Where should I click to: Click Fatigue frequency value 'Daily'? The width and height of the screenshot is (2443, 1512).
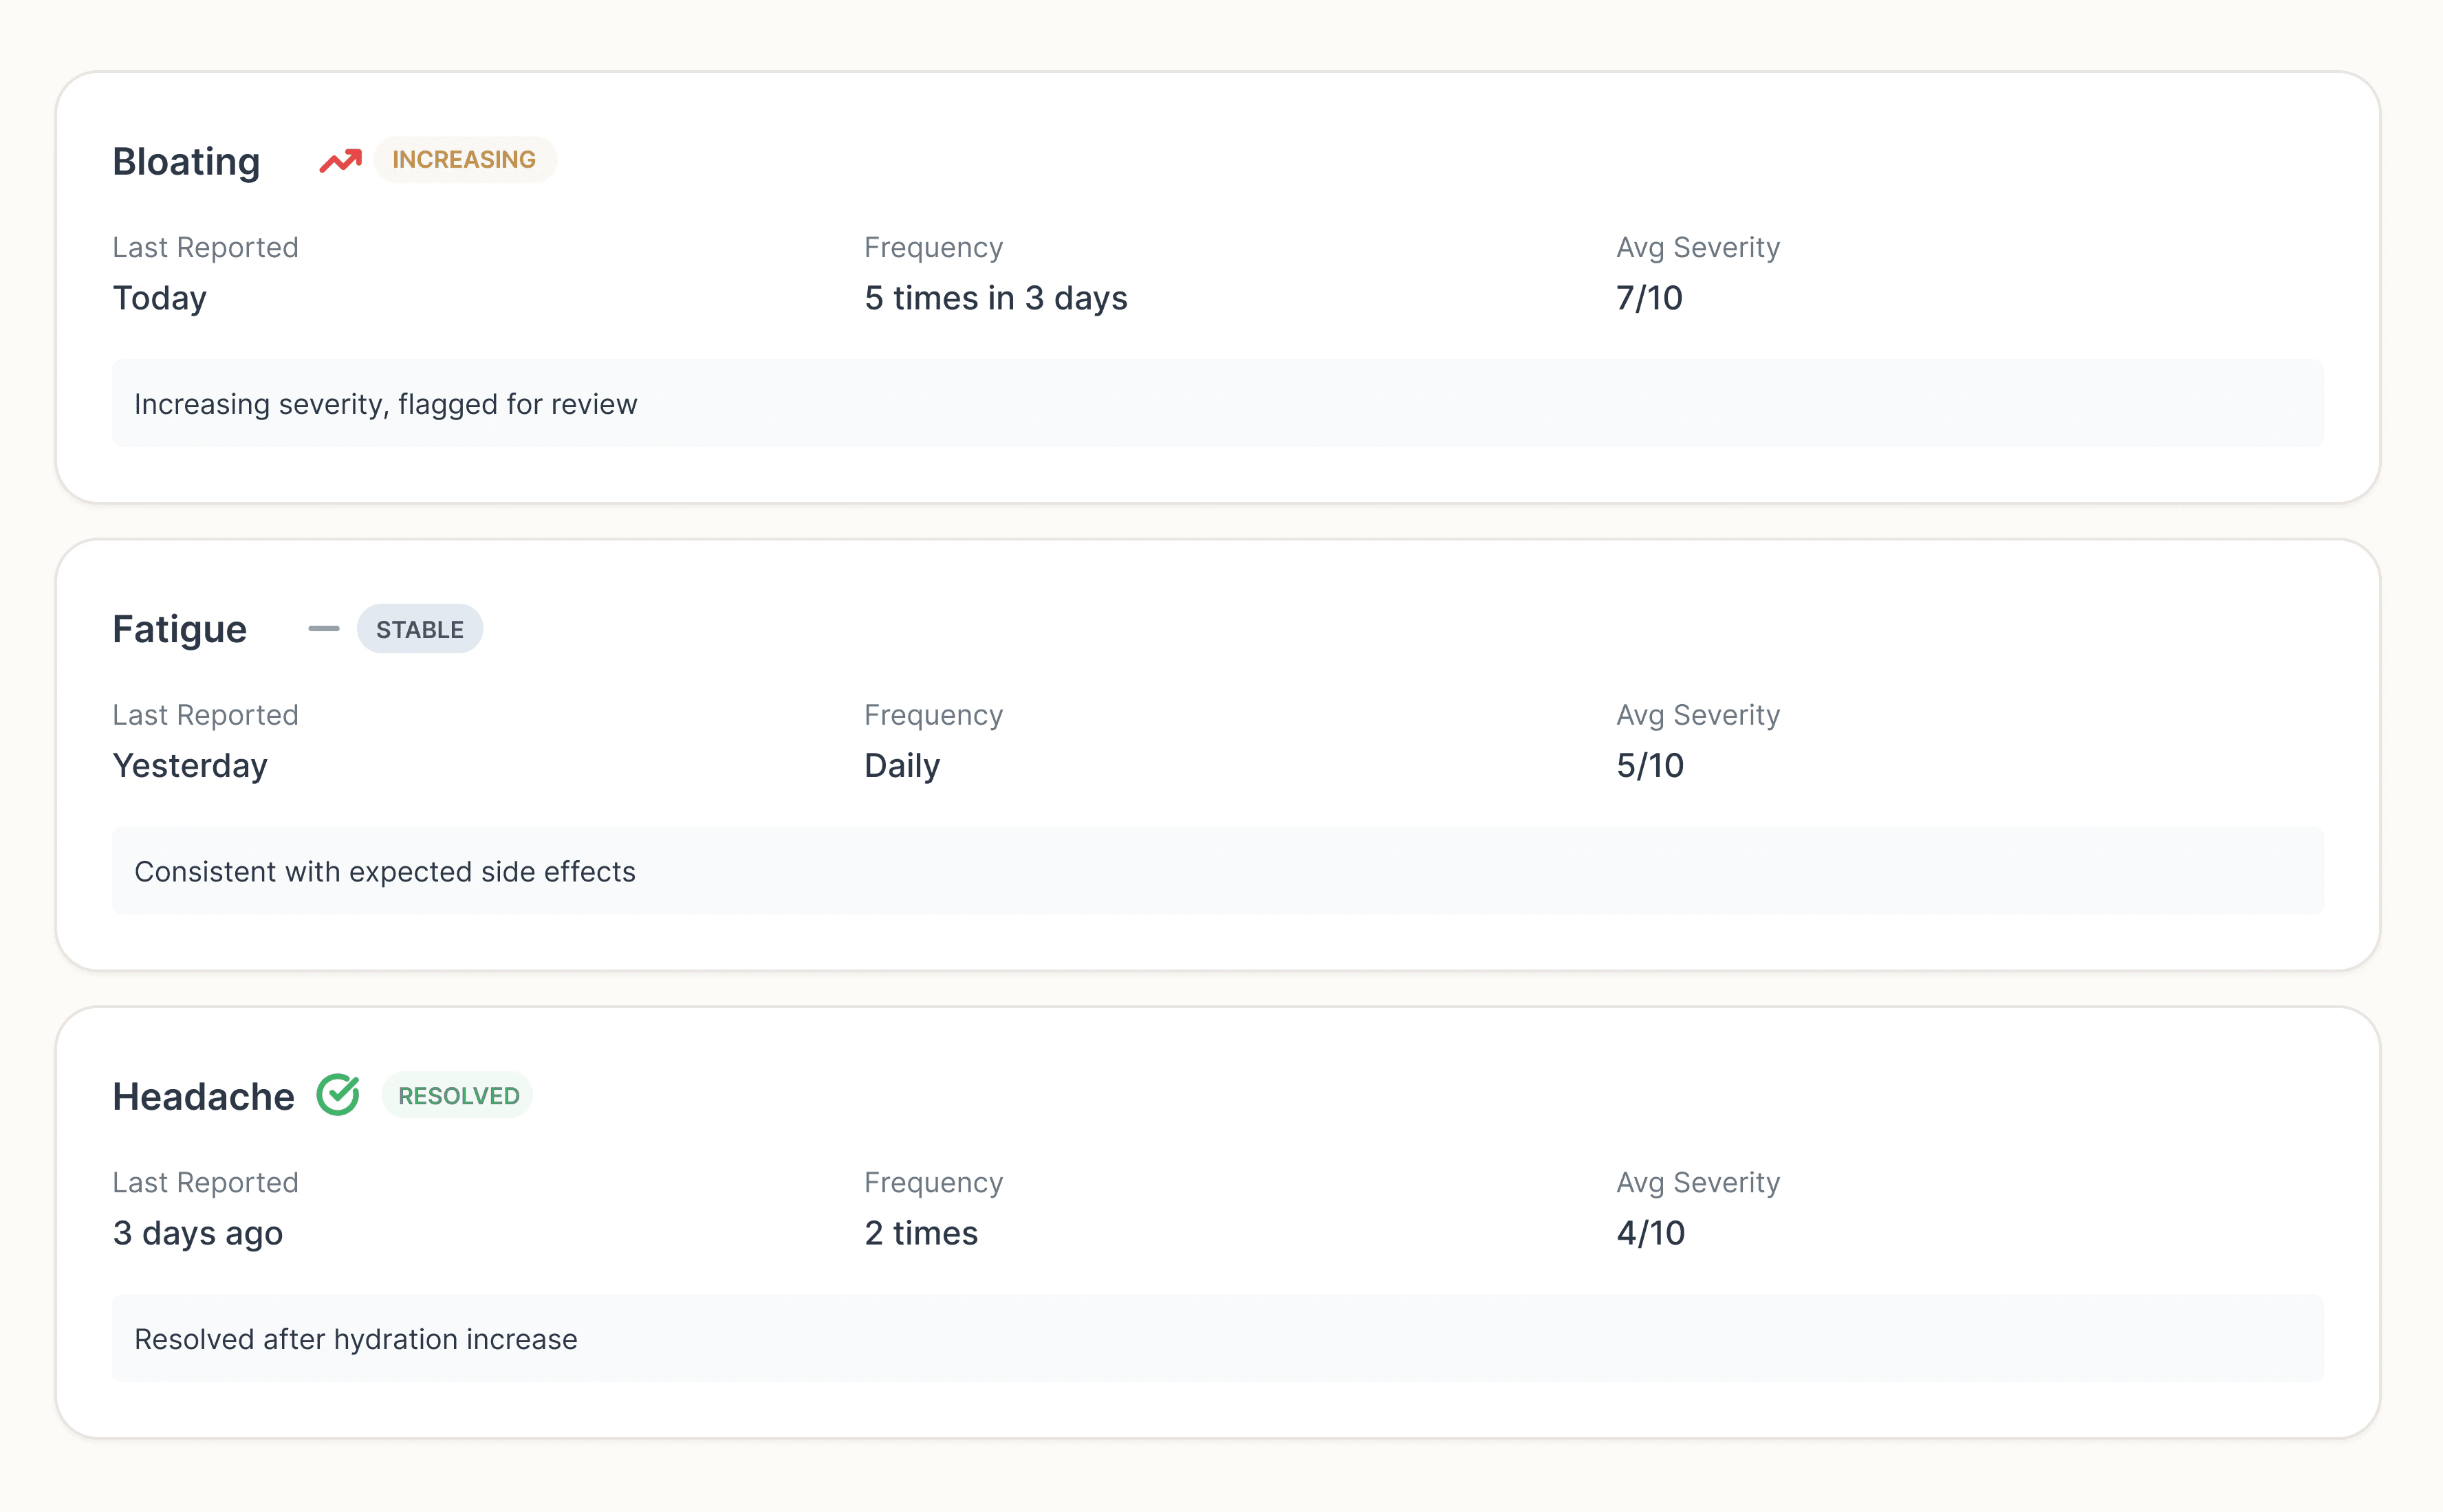coord(901,766)
